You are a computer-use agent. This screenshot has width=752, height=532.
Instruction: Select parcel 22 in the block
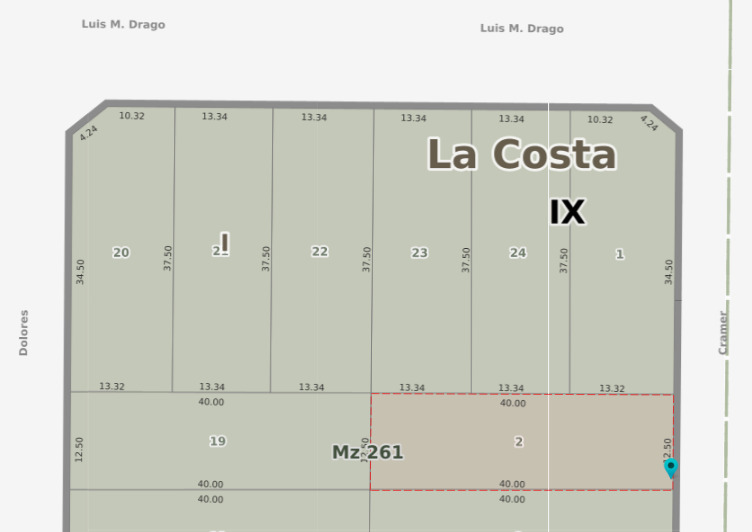click(x=319, y=252)
